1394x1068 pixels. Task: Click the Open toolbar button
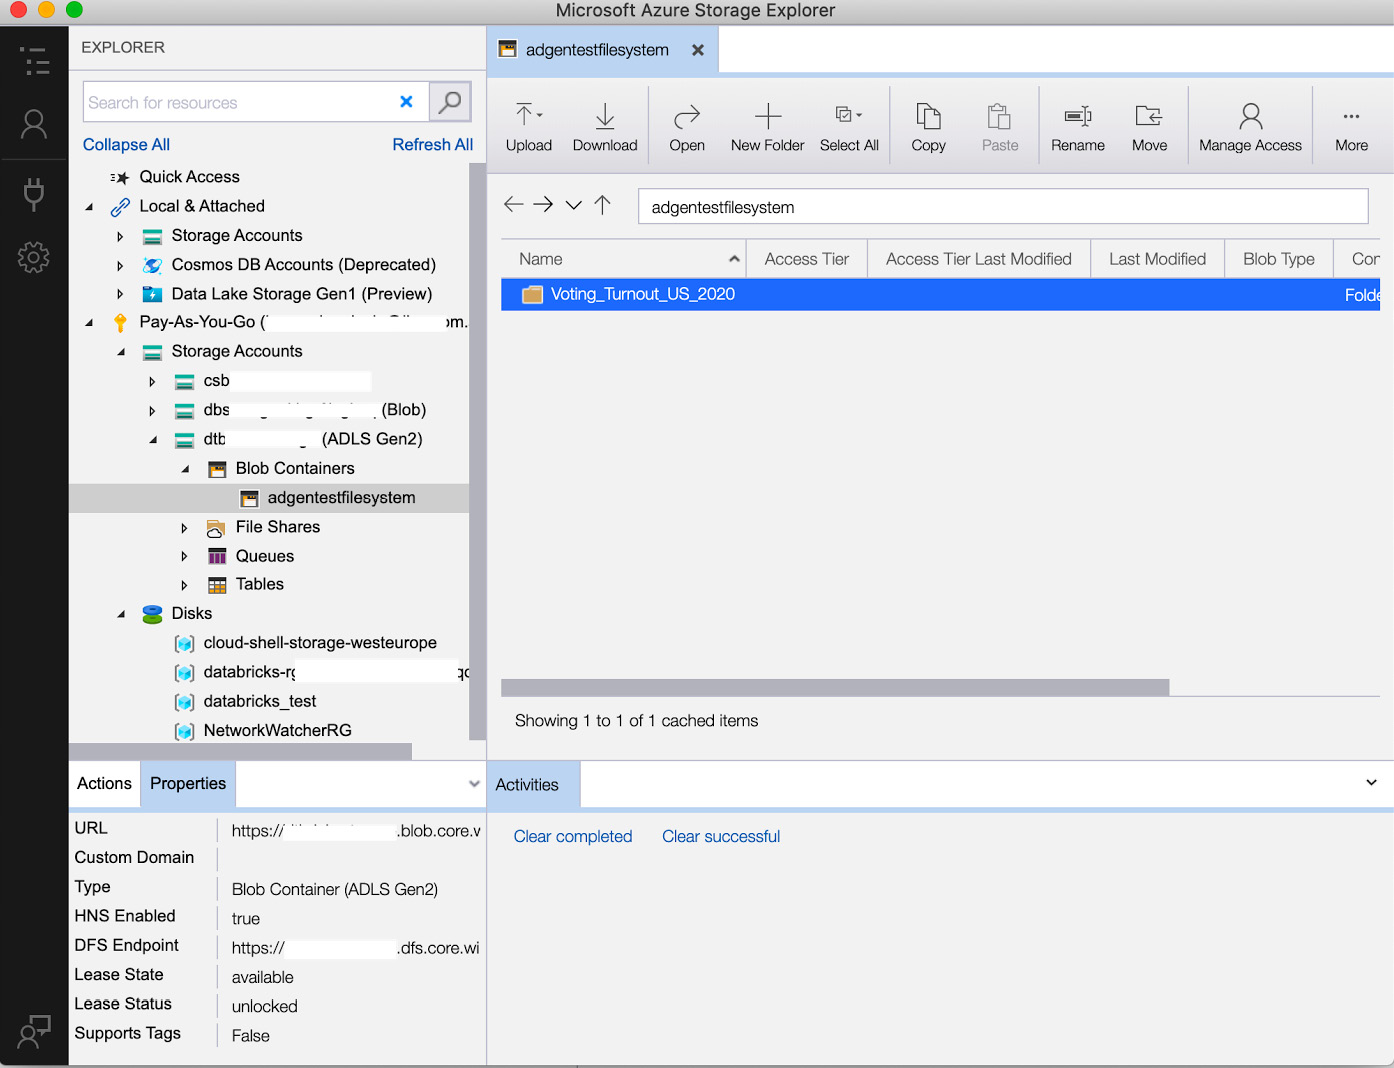click(x=687, y=127)
